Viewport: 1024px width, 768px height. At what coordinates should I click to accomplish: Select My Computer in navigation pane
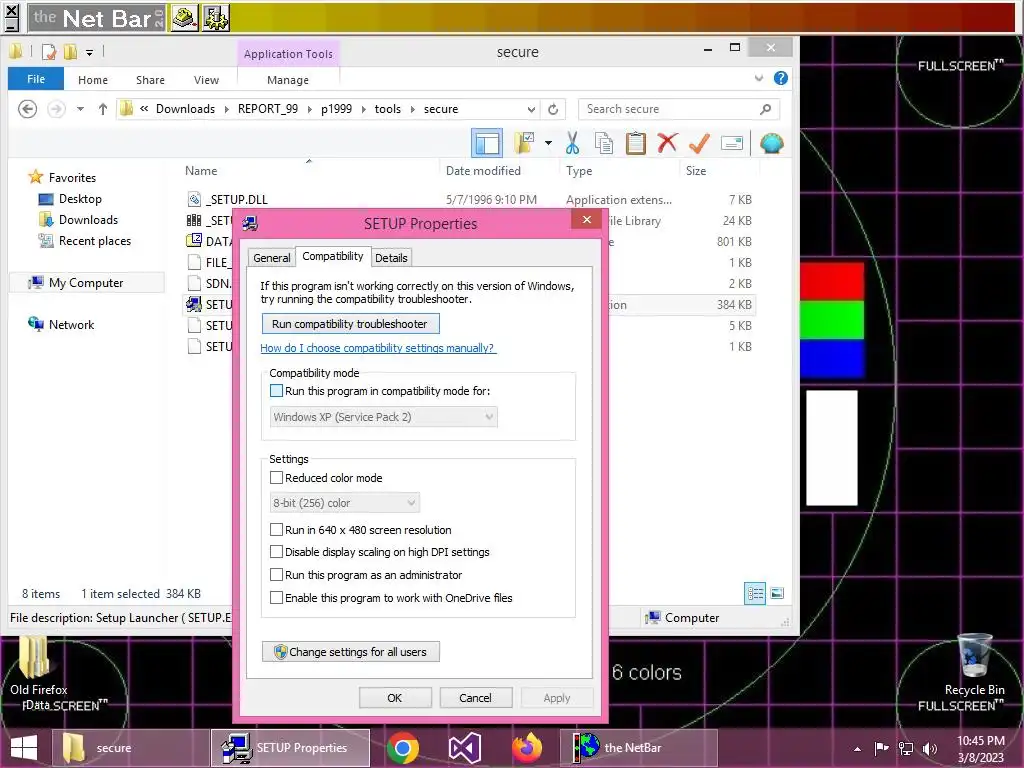(x=86, y=283)
